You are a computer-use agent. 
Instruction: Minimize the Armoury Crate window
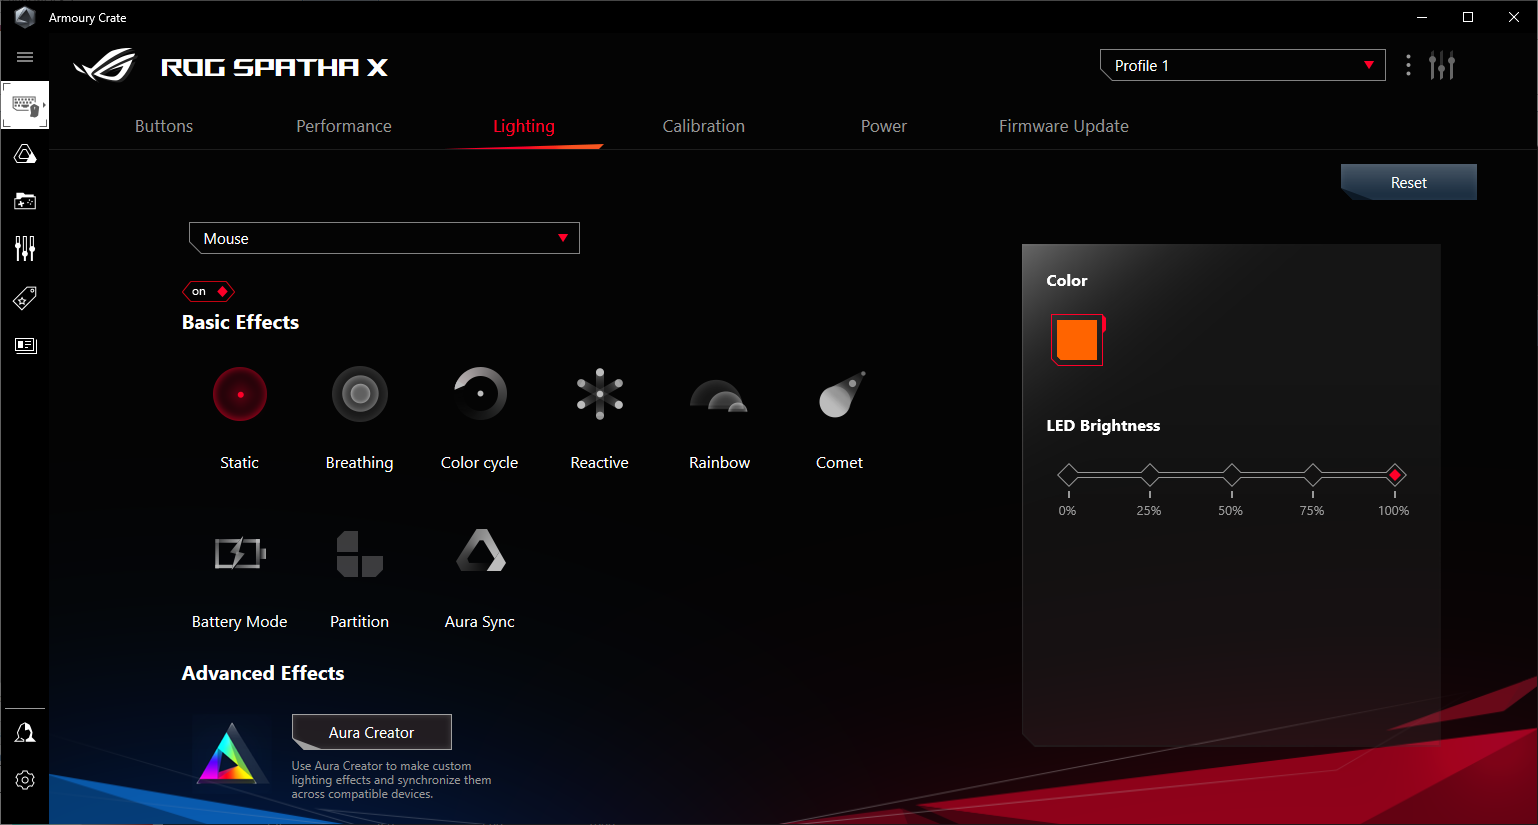tap(1422, 17)
